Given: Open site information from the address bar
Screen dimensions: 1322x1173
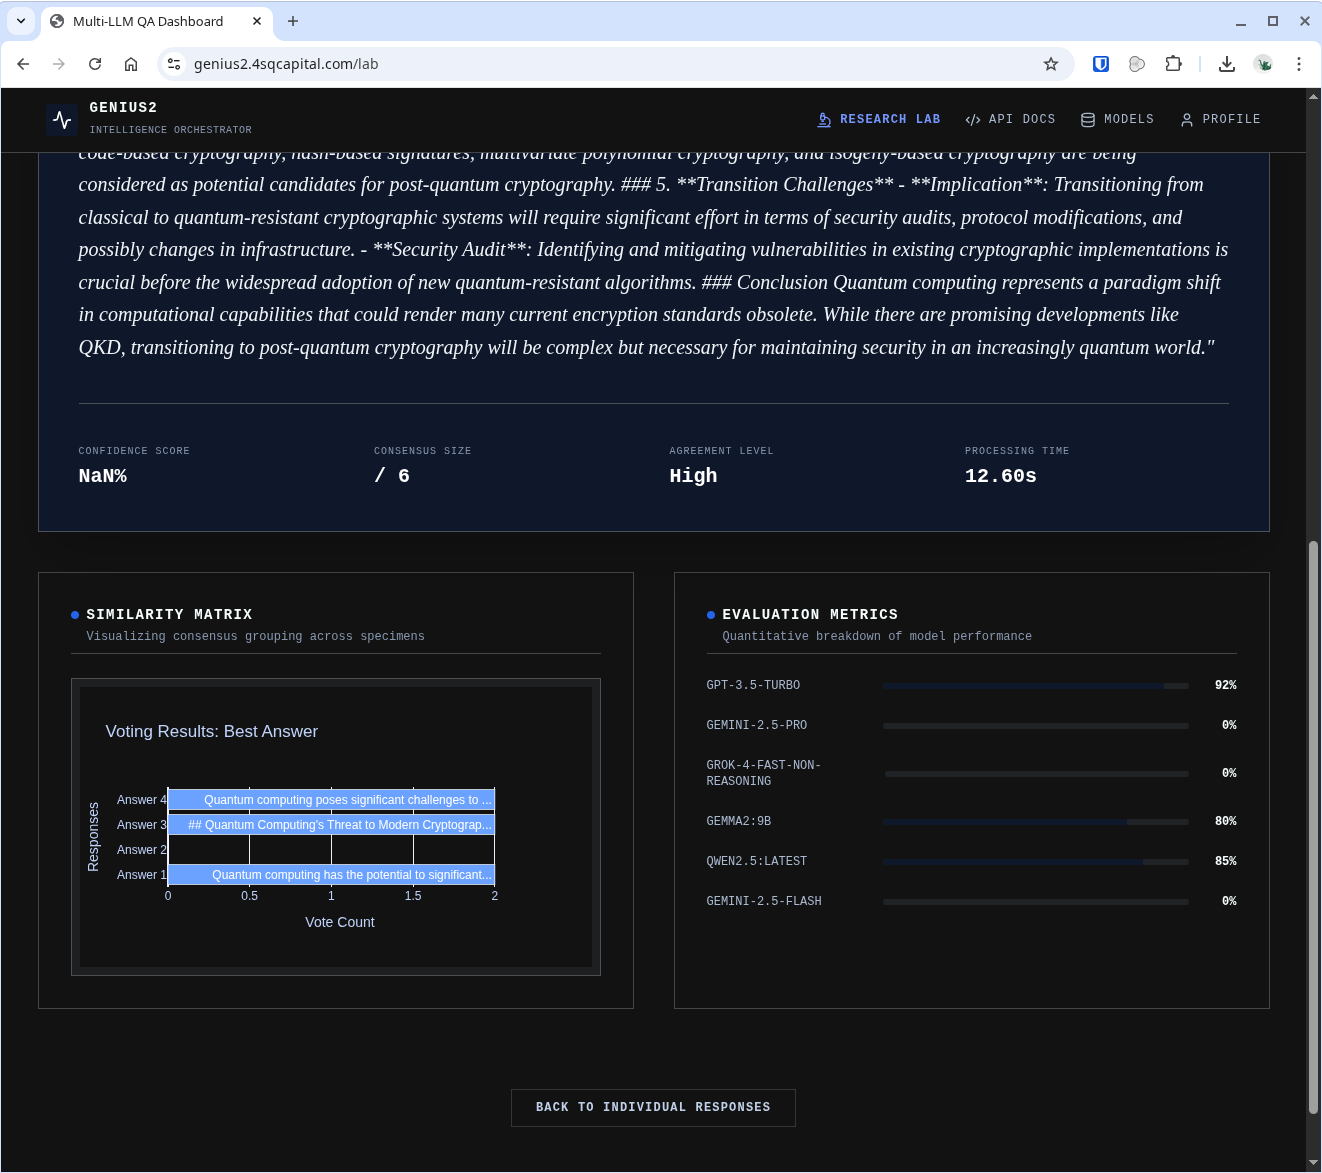Looking at the screenshot, I should point(174,63).
